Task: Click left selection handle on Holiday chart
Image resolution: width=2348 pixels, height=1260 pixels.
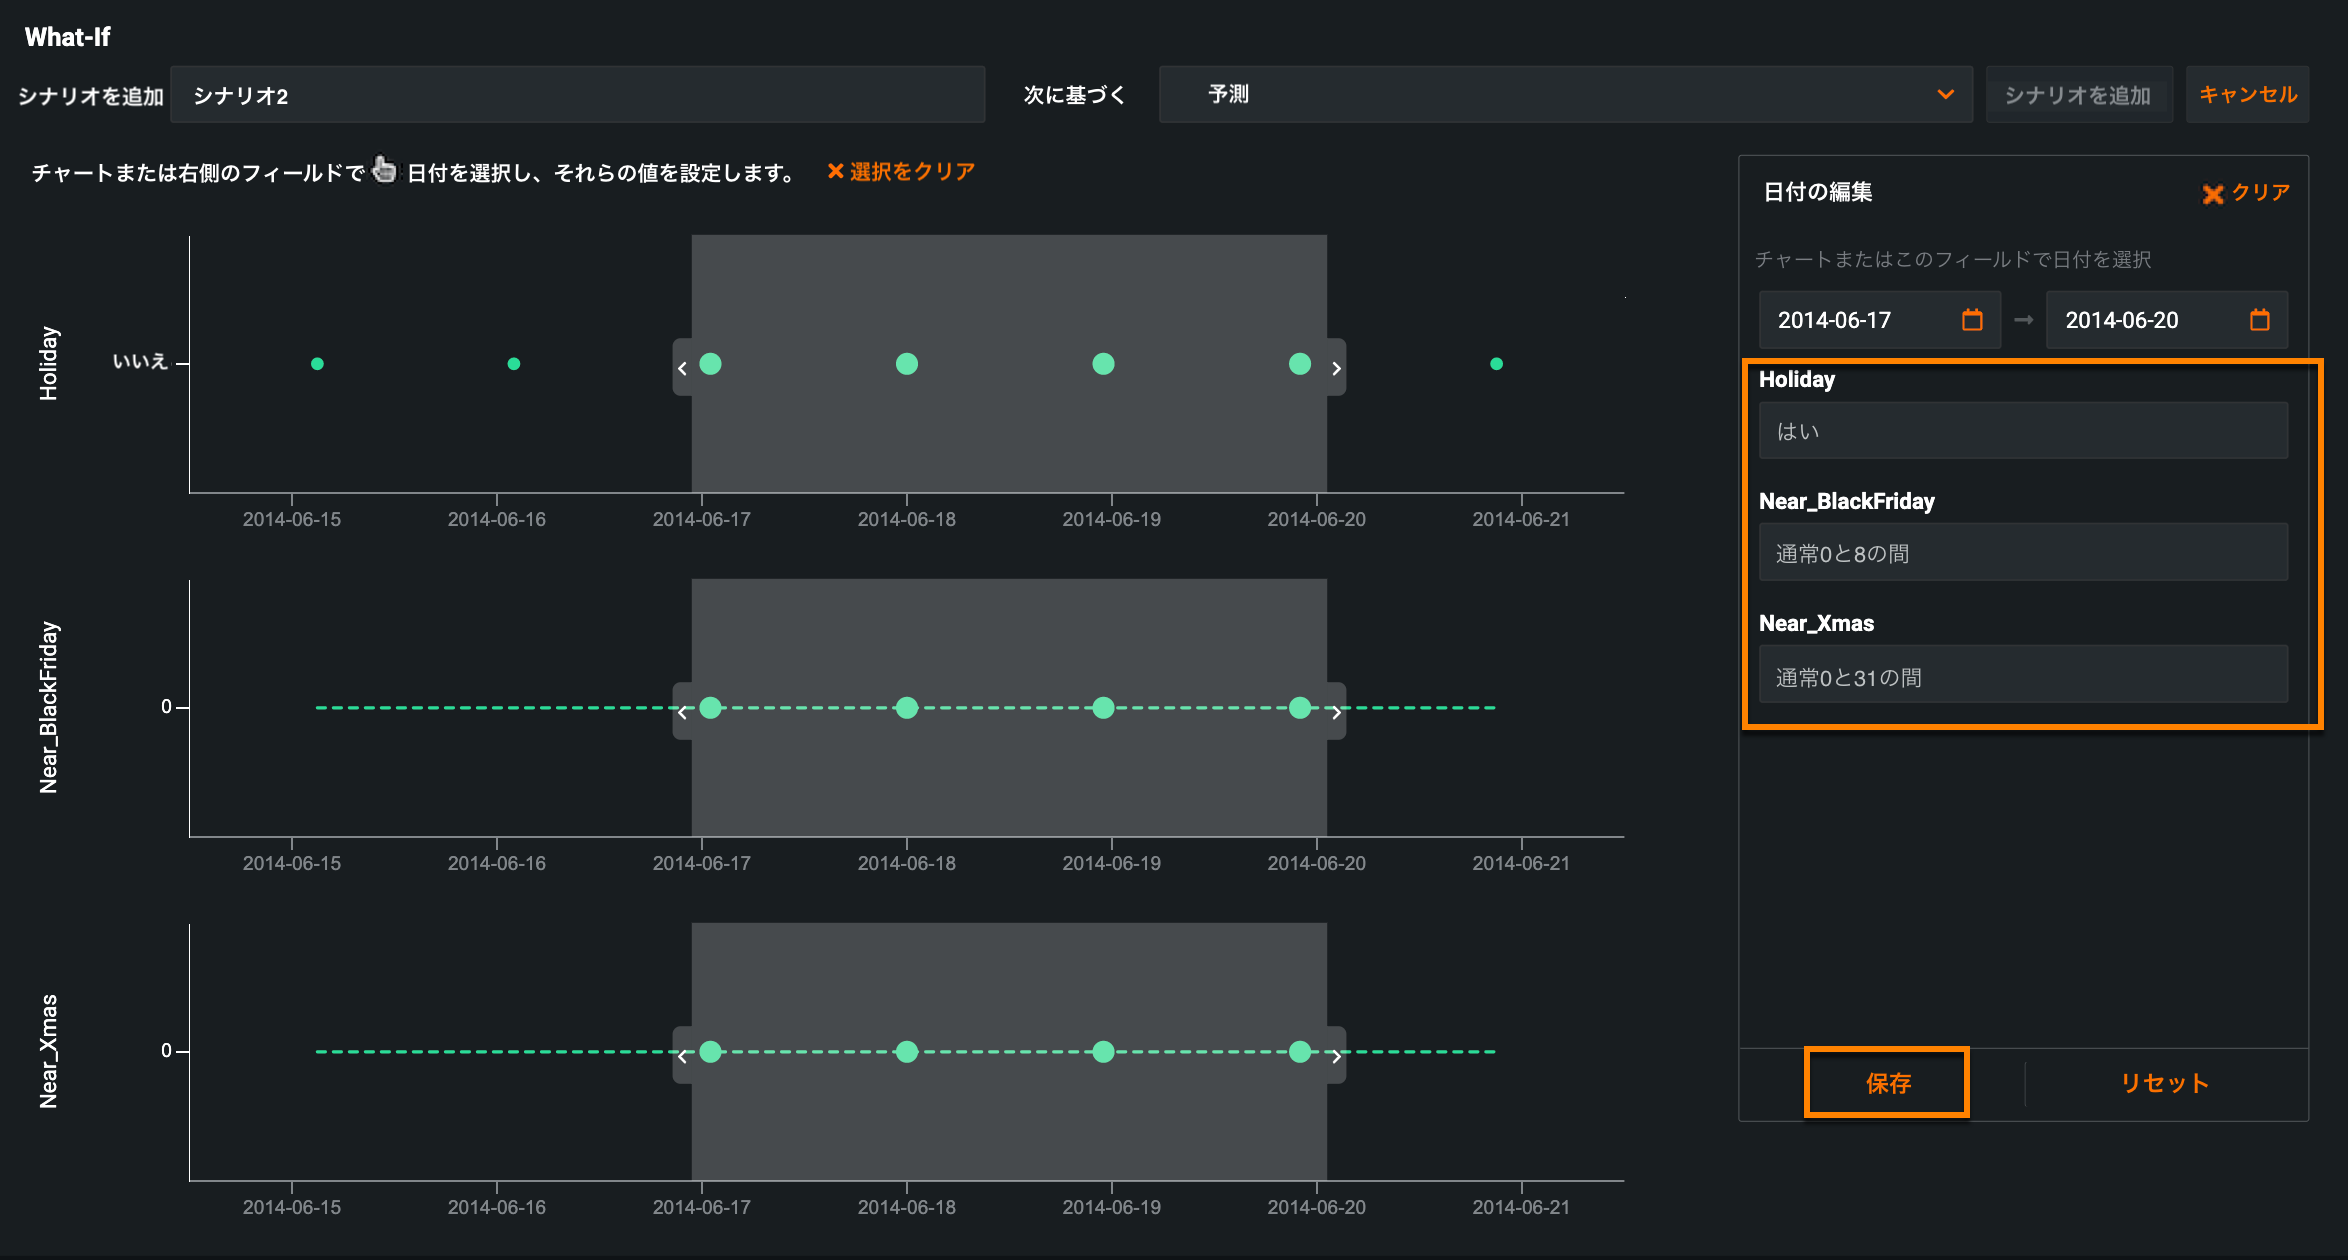Action: point(682,368)
